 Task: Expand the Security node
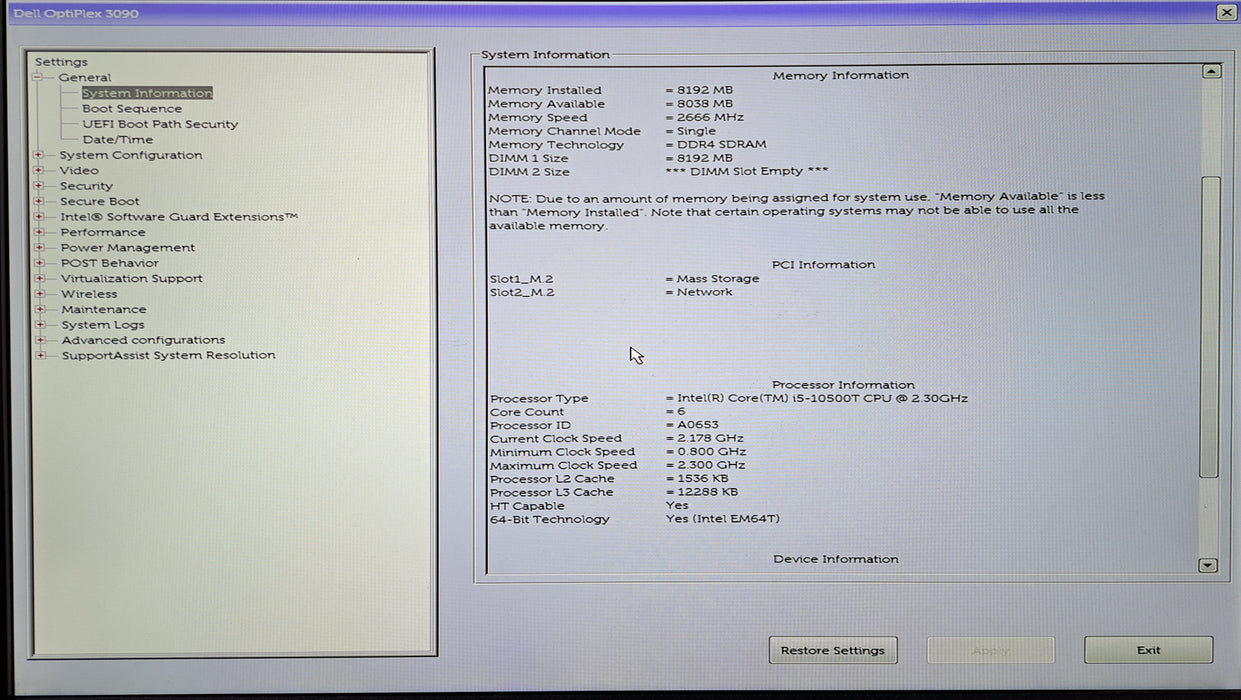point(39,186)
